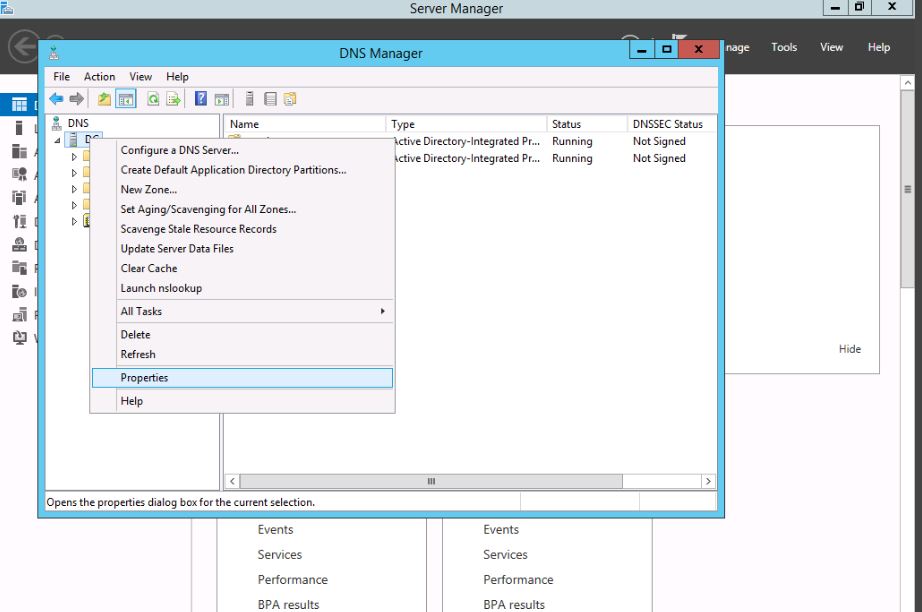The height and width of the screenshot is (612, 922).
Task: Open the Tools menu in Server Manager
Action: pos(784,47)
